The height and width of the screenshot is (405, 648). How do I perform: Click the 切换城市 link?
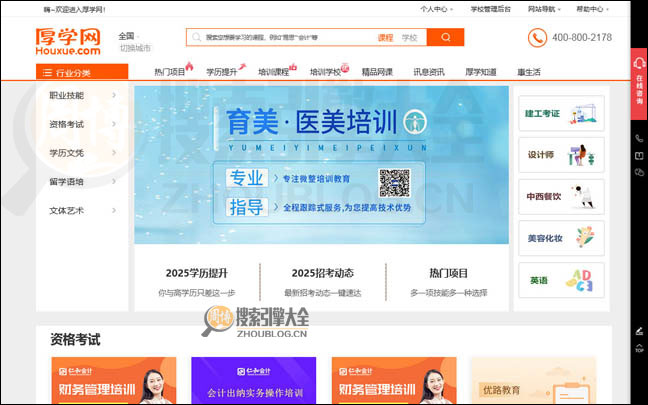pos(135,48)
